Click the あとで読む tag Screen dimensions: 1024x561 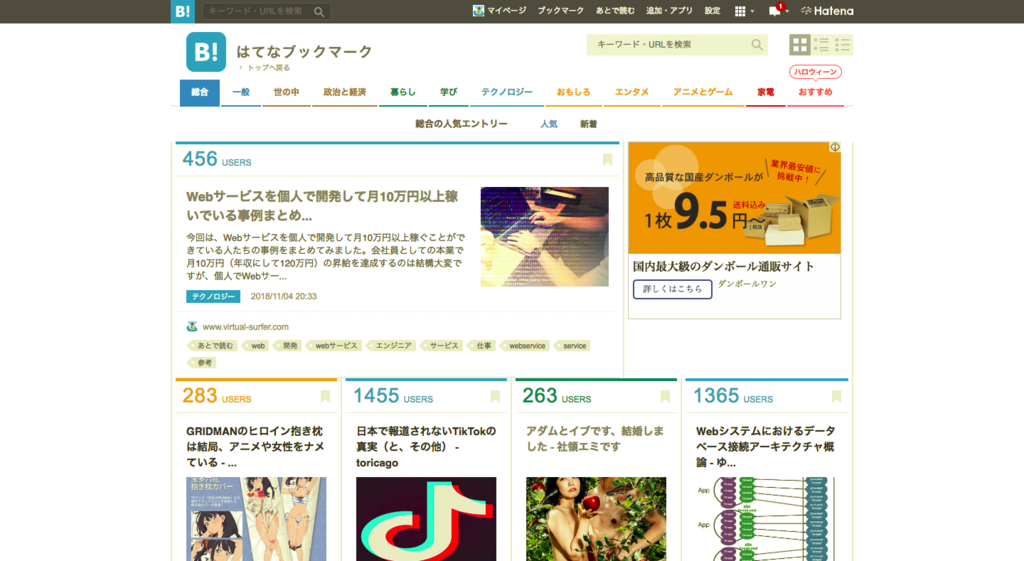point(212,346)
